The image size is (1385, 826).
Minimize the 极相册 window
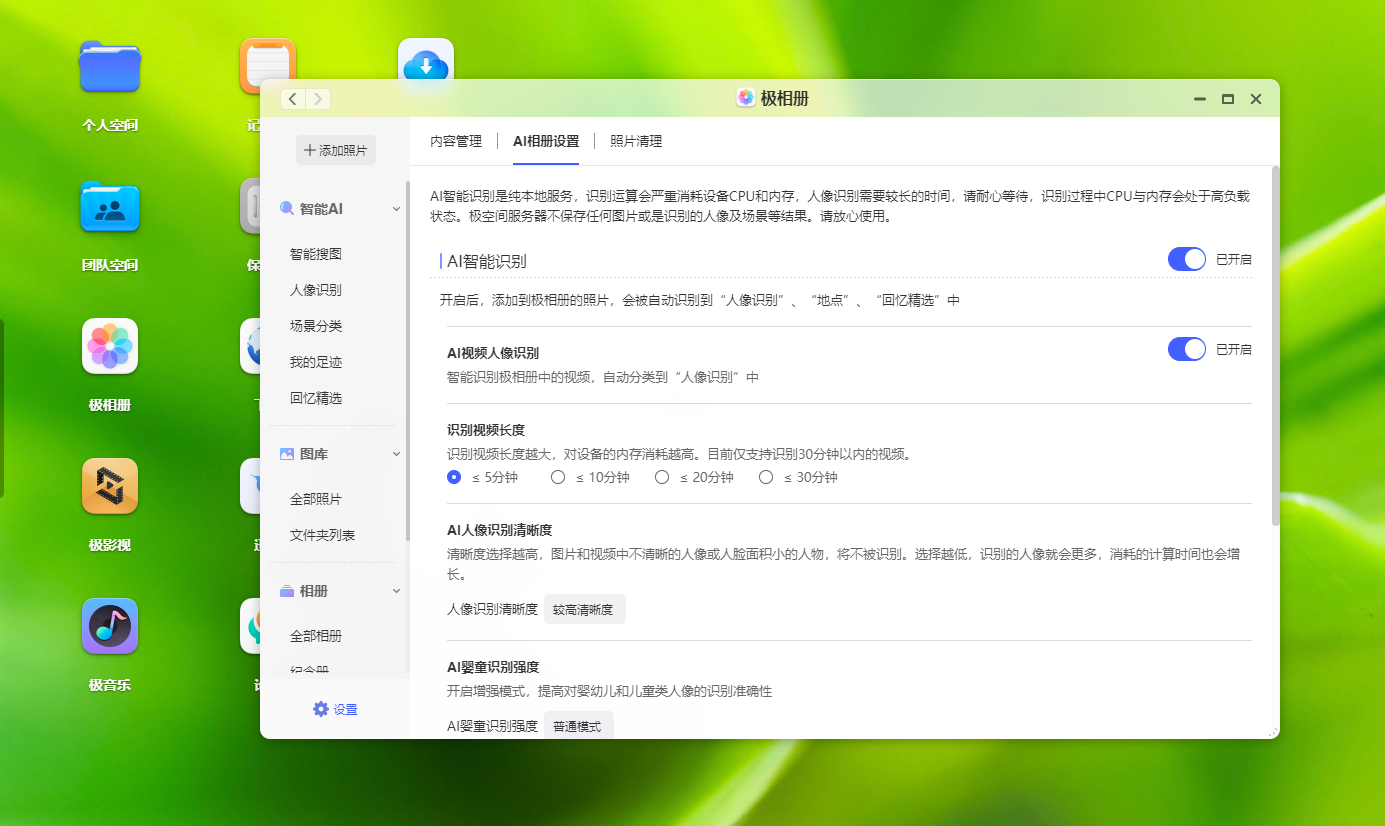1200,99
